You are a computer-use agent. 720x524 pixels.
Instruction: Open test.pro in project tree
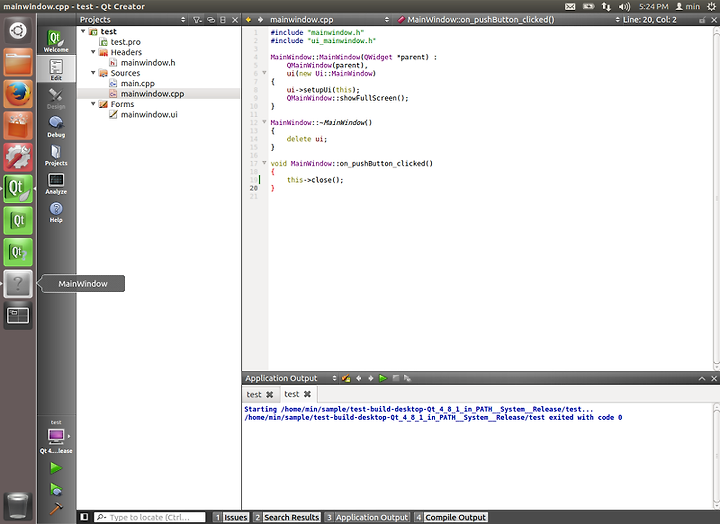pyautogui.click(x=125, y=42)
